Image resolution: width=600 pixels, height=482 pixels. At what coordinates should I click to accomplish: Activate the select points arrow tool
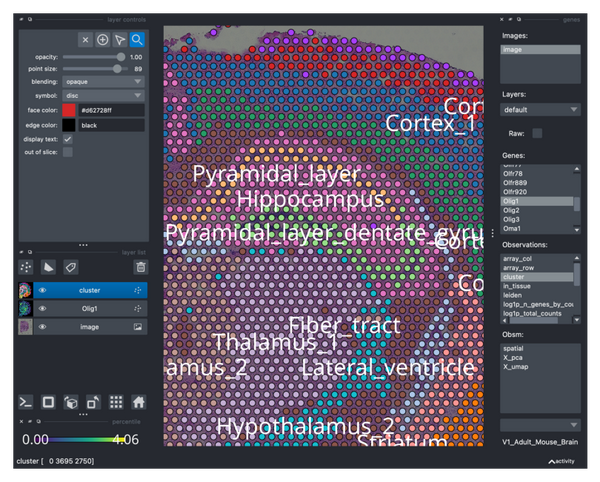[x=120, y=40]
